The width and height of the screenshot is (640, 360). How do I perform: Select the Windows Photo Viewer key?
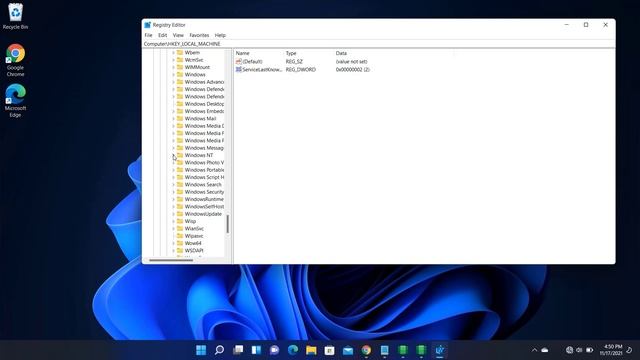tap(204, 162)
